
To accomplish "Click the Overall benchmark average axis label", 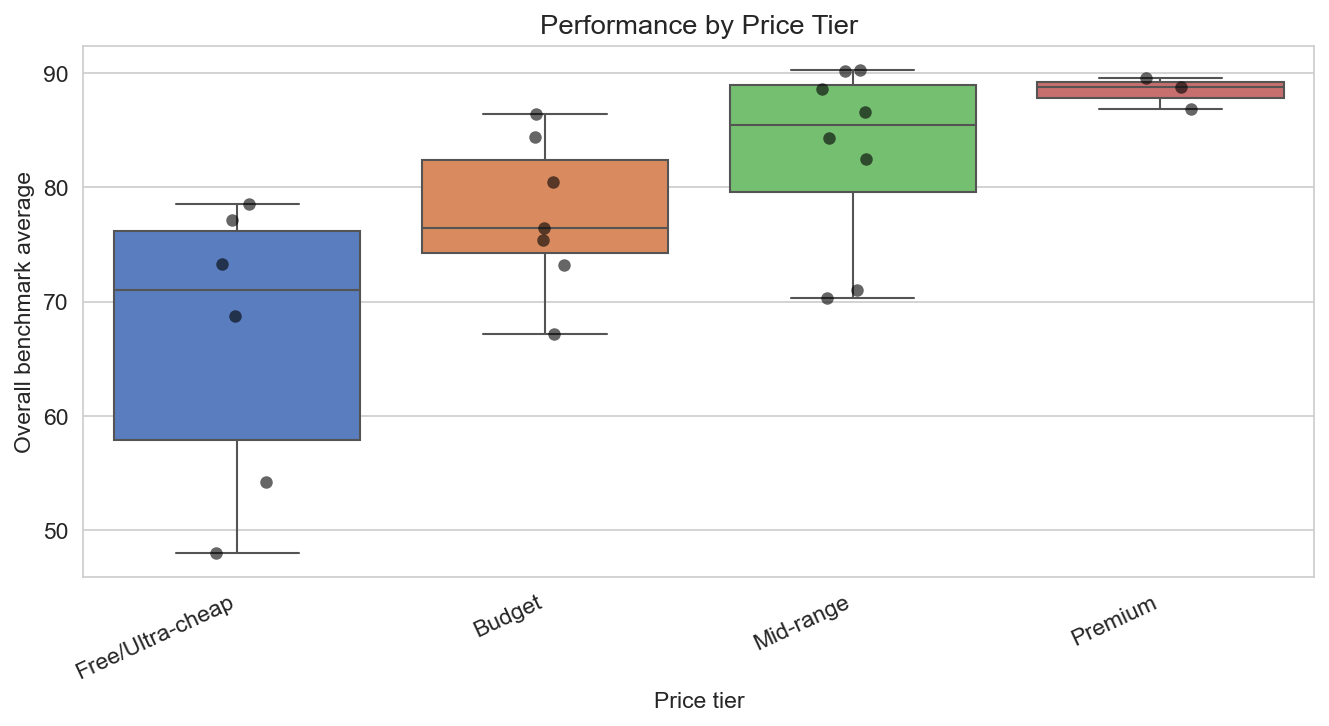I will 23,312.
